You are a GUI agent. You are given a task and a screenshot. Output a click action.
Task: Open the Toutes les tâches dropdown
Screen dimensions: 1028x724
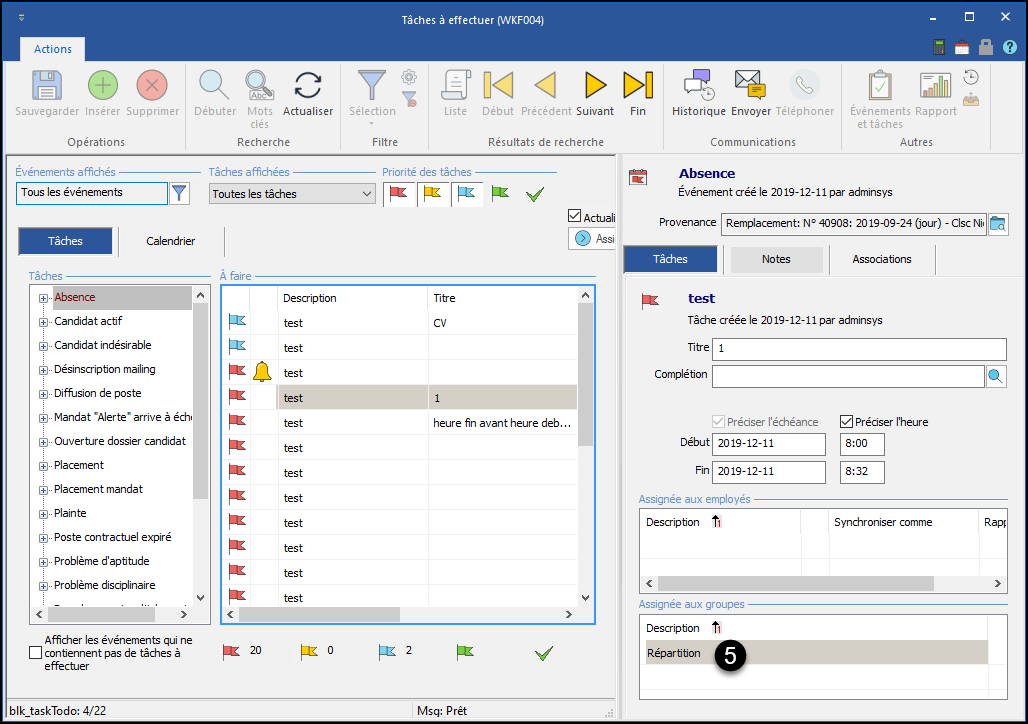(x=366, y=194)
